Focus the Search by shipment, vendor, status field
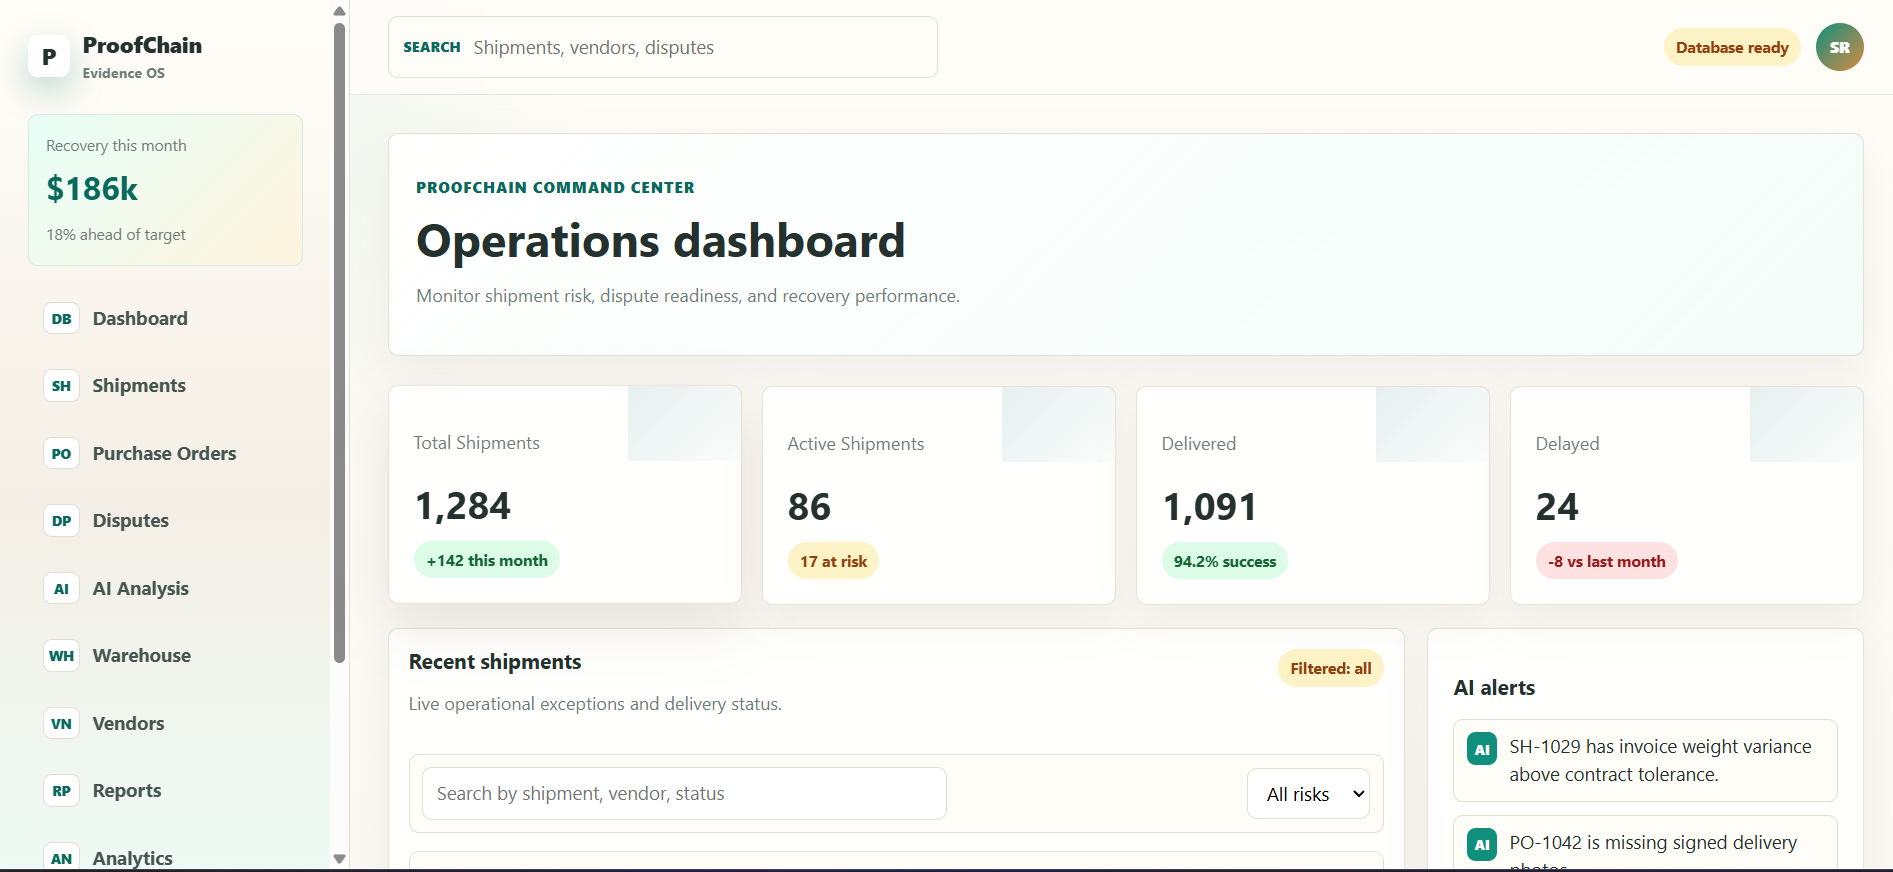The height and width of the screenshot is (872, 1893). coord(684,794)
